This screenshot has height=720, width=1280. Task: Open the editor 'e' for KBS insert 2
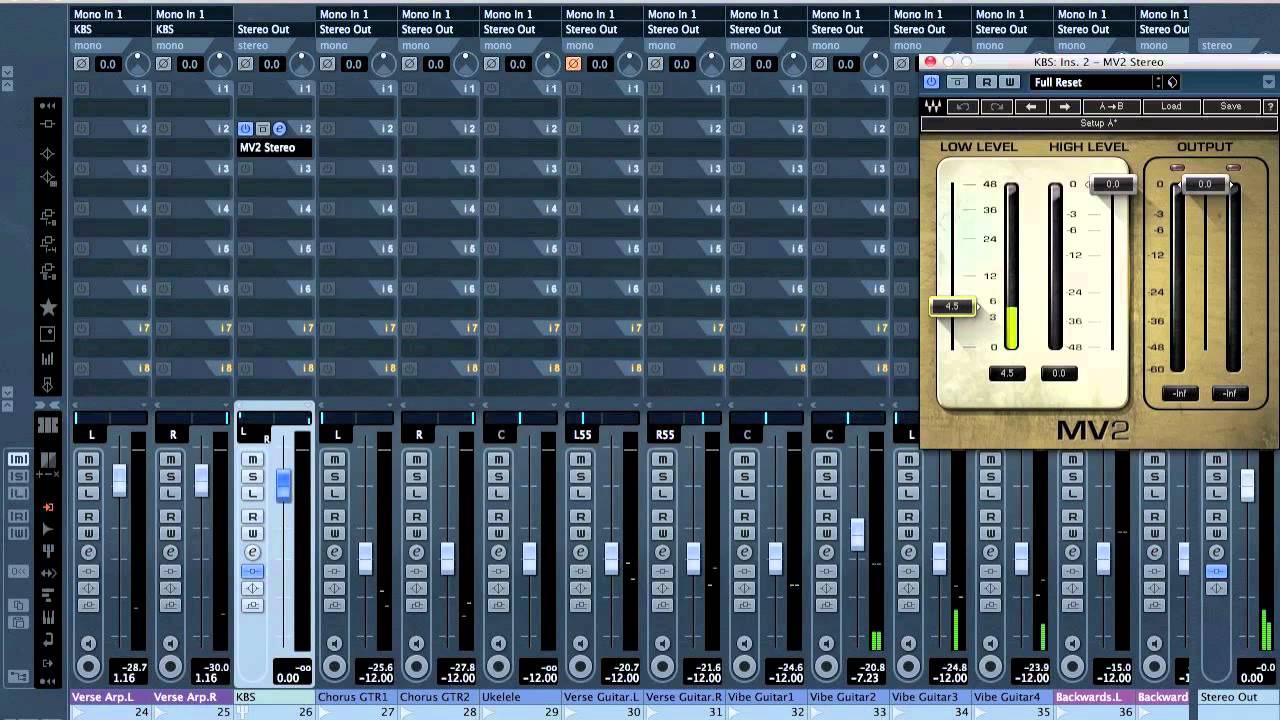tap(279, 129)
